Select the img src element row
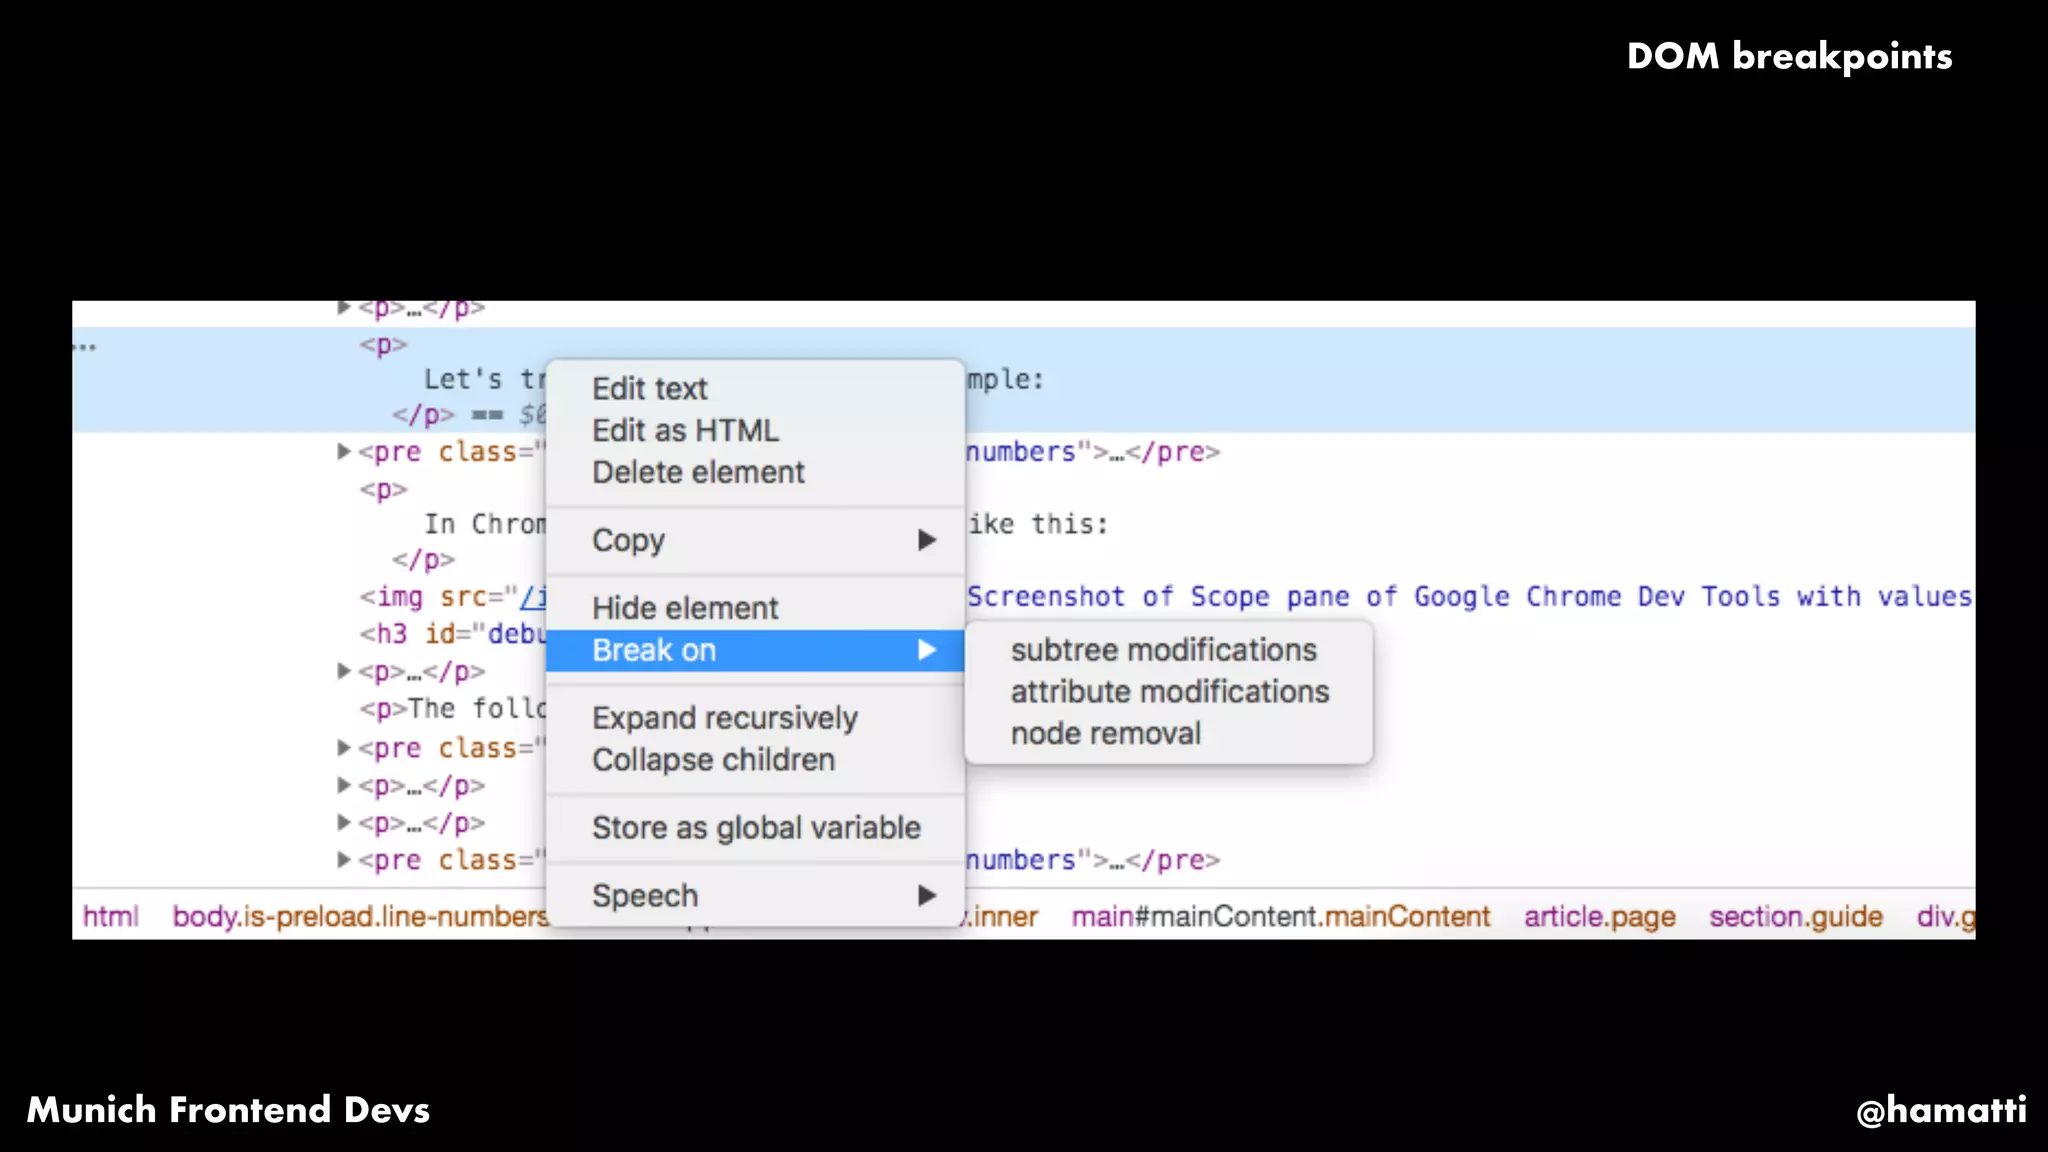This screenshot has height=1152, width=2048. 453,597
